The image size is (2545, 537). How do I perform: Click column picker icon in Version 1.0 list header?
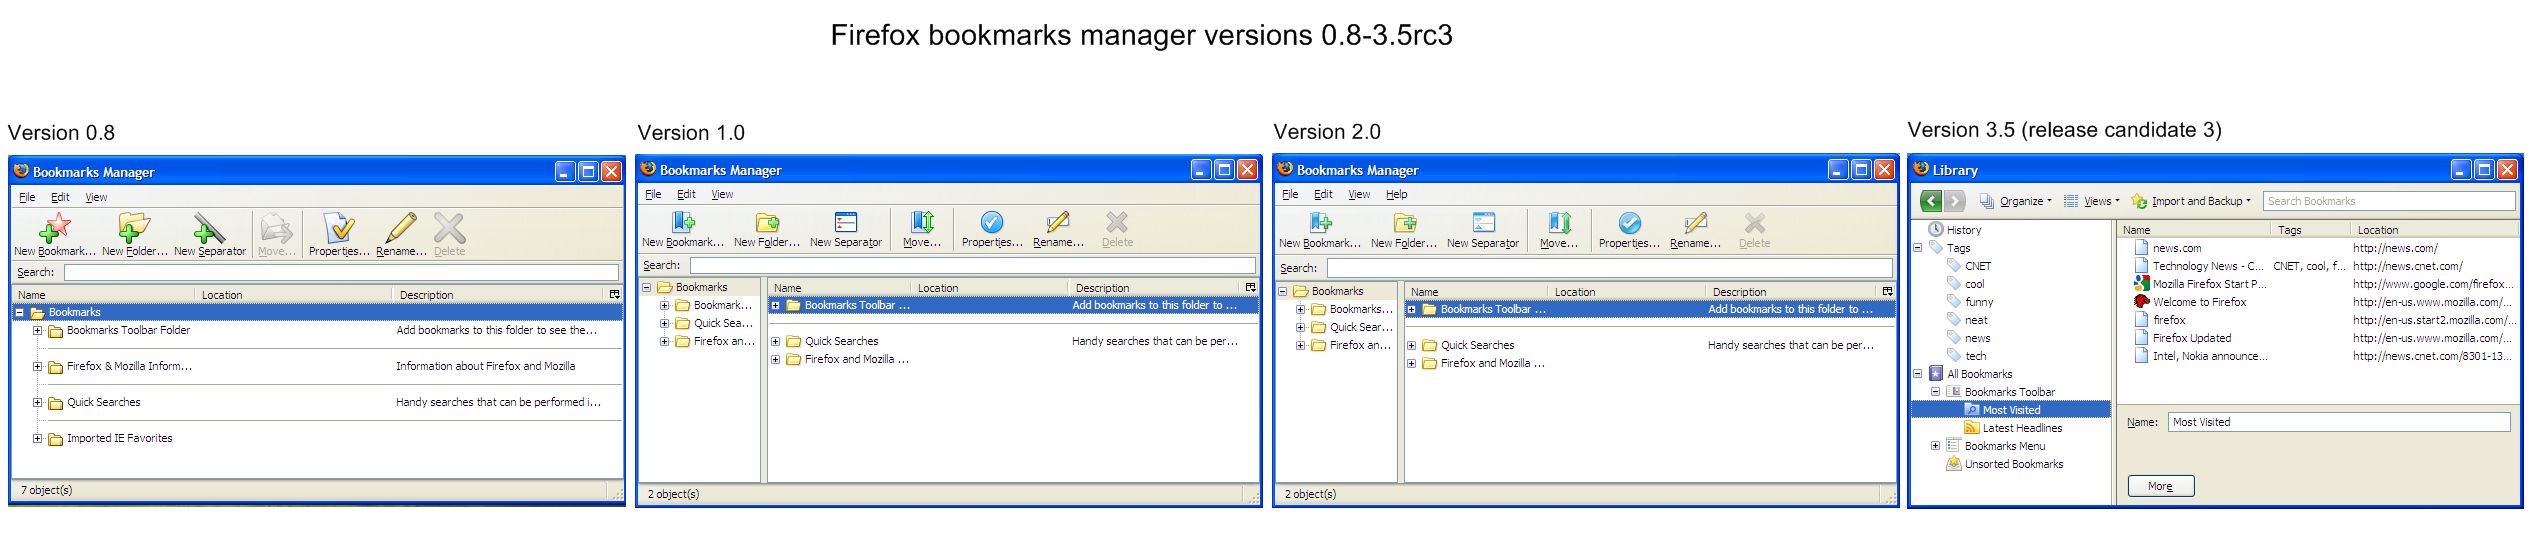click(1250, 287)
